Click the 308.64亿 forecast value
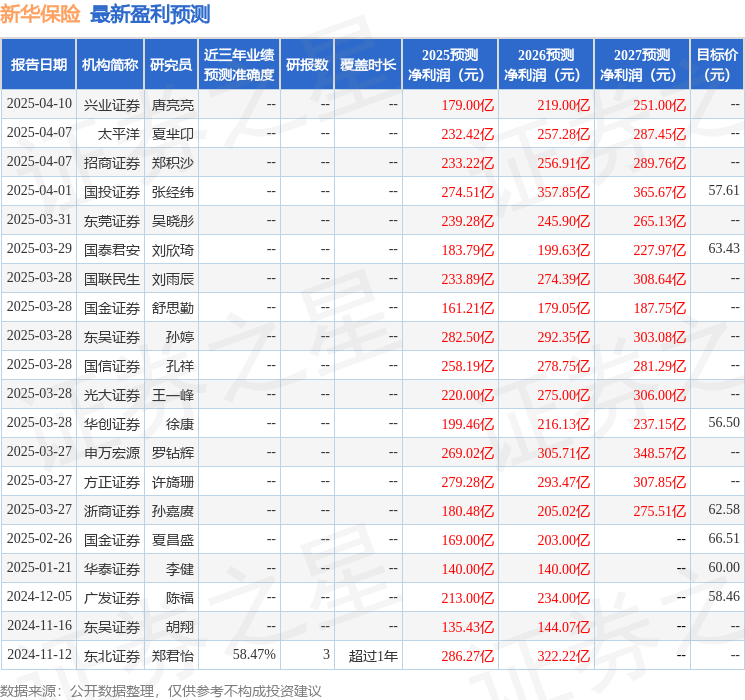 coord(660,279)
